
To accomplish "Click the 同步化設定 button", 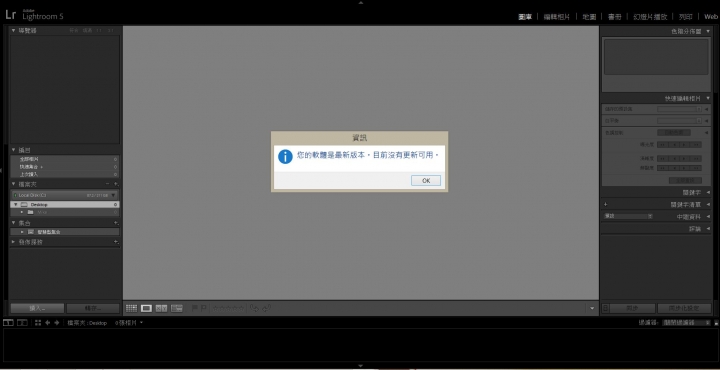I will (684, 308).
